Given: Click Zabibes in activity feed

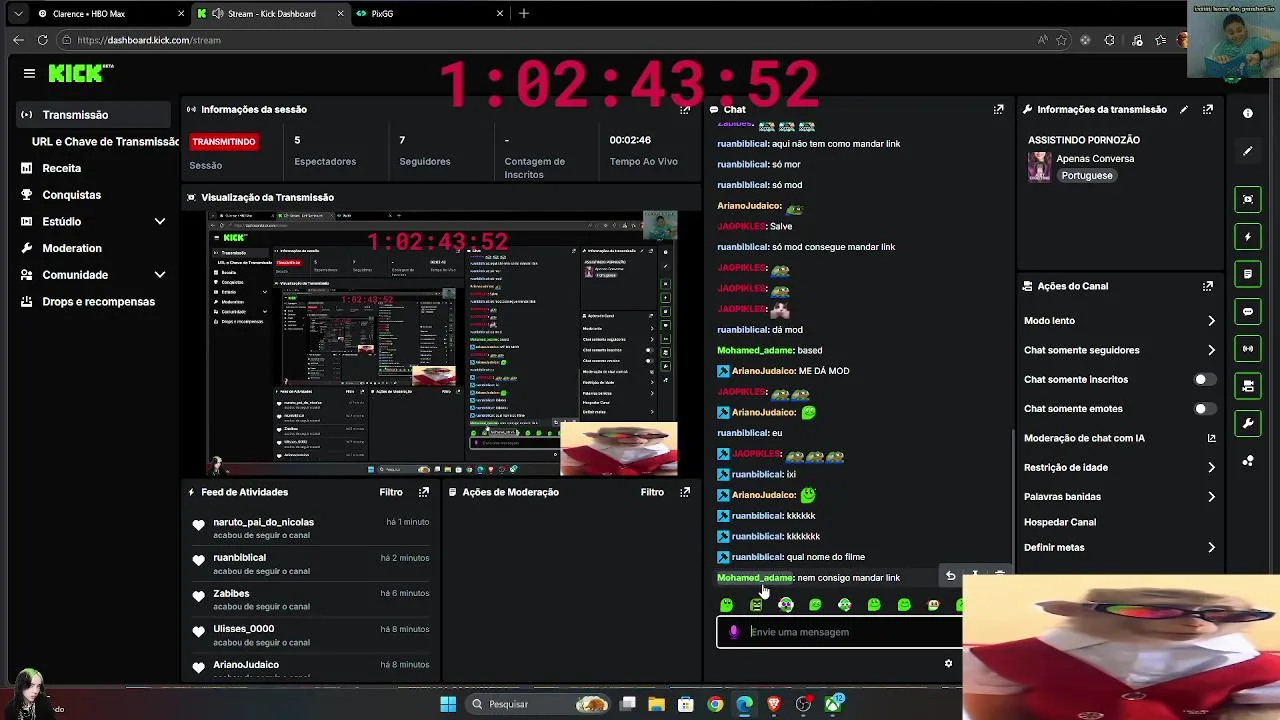Looking at the screenshot, I should pos(231,594).
